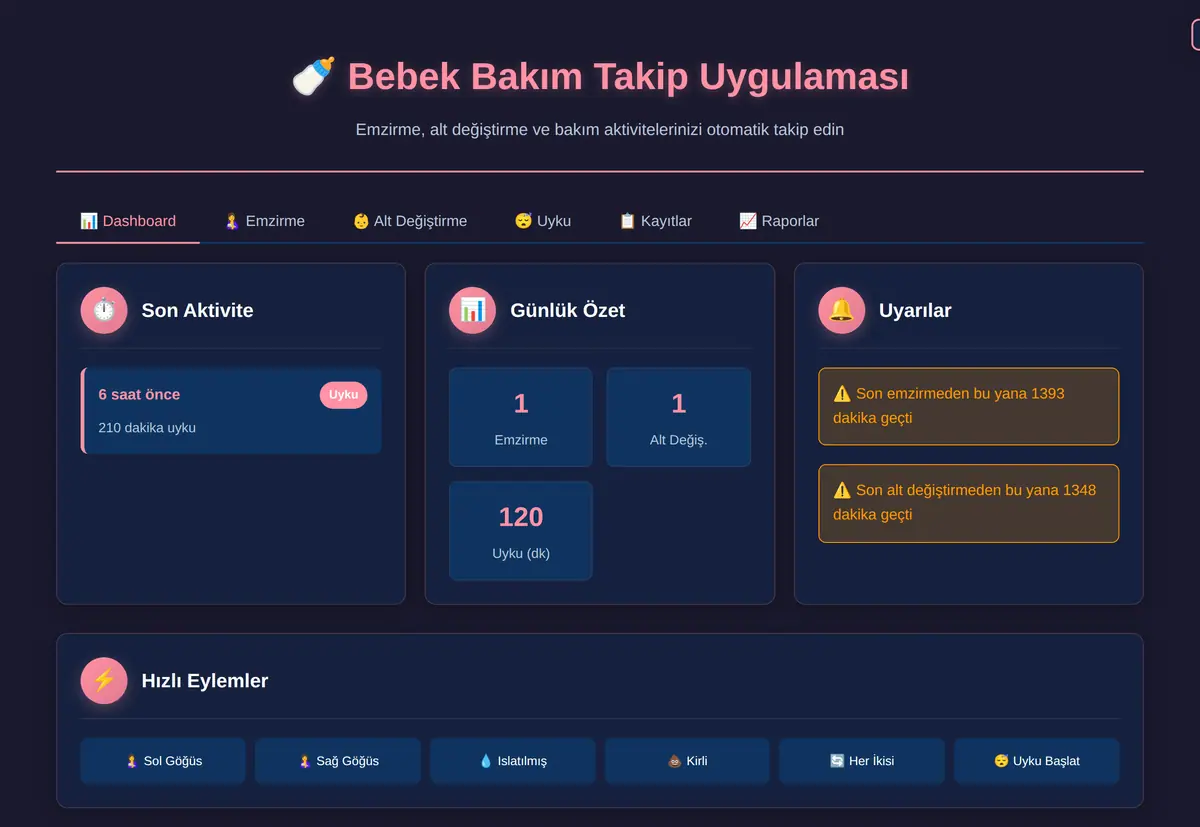Click the 210 dakika uyku text
This screenshot has height=827, width=1200.
tap(147, 428)
